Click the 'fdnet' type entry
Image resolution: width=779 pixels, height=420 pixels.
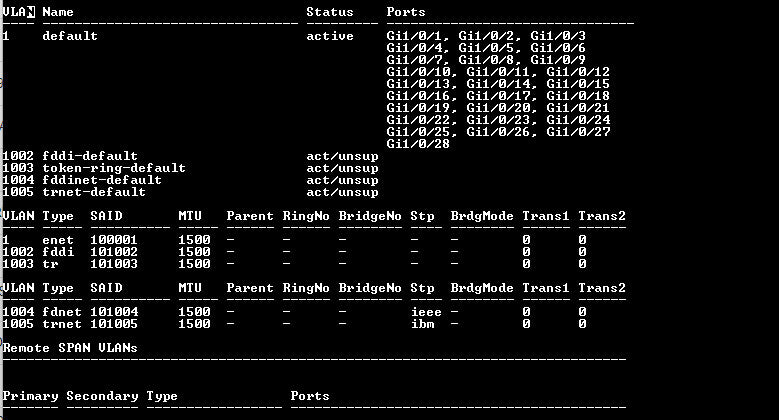coord(62,312)
